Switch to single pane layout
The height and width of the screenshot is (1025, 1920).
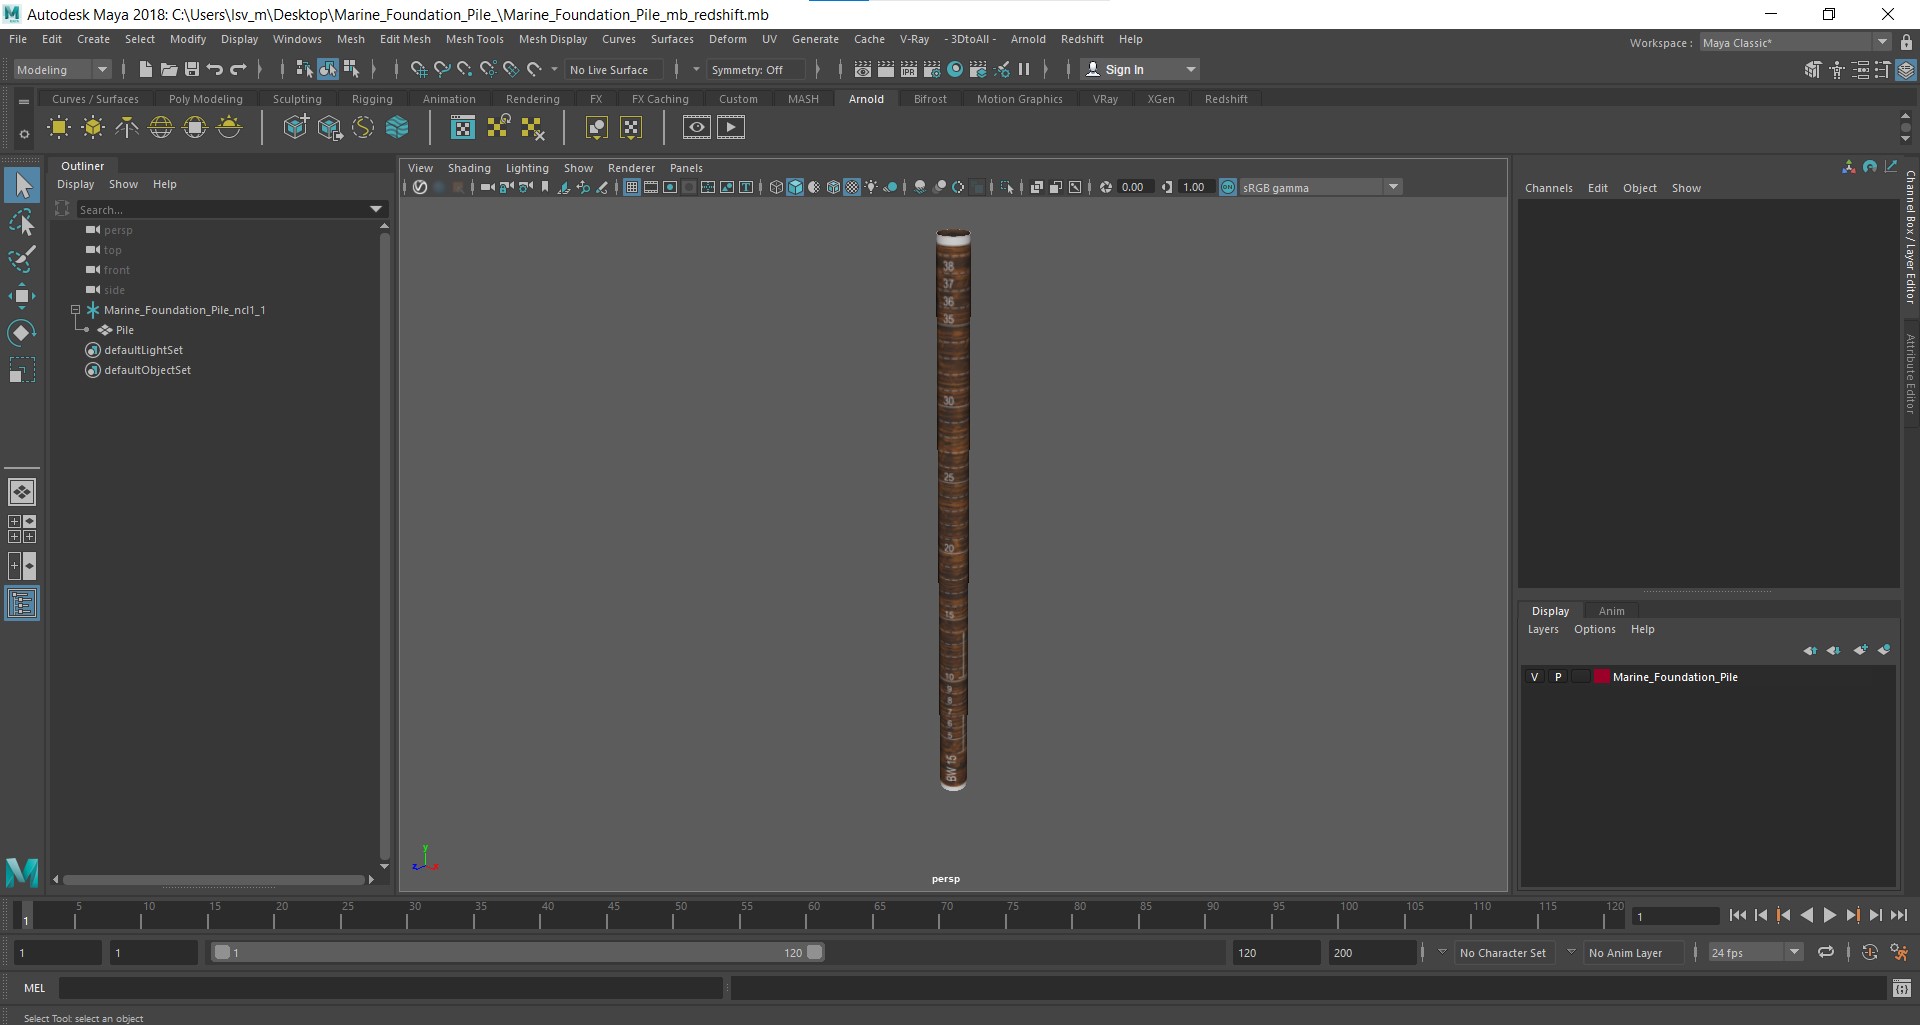click(x=22, y=492)
